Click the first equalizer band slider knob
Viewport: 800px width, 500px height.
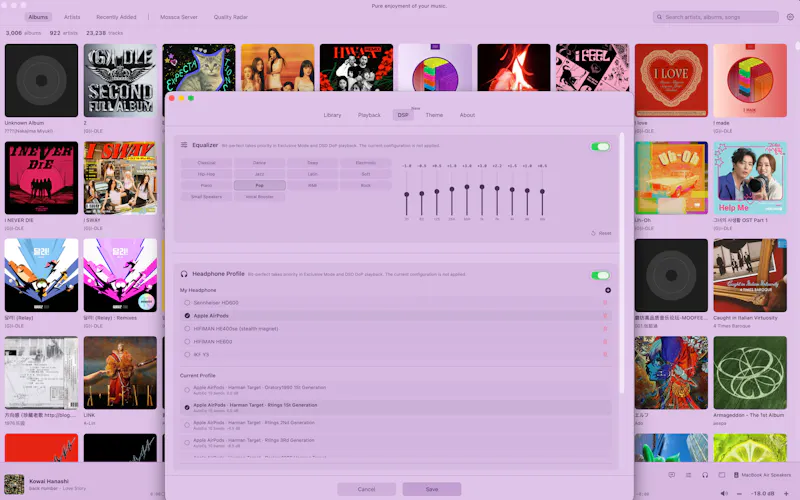pyautogui.click(x=407, y=195)
